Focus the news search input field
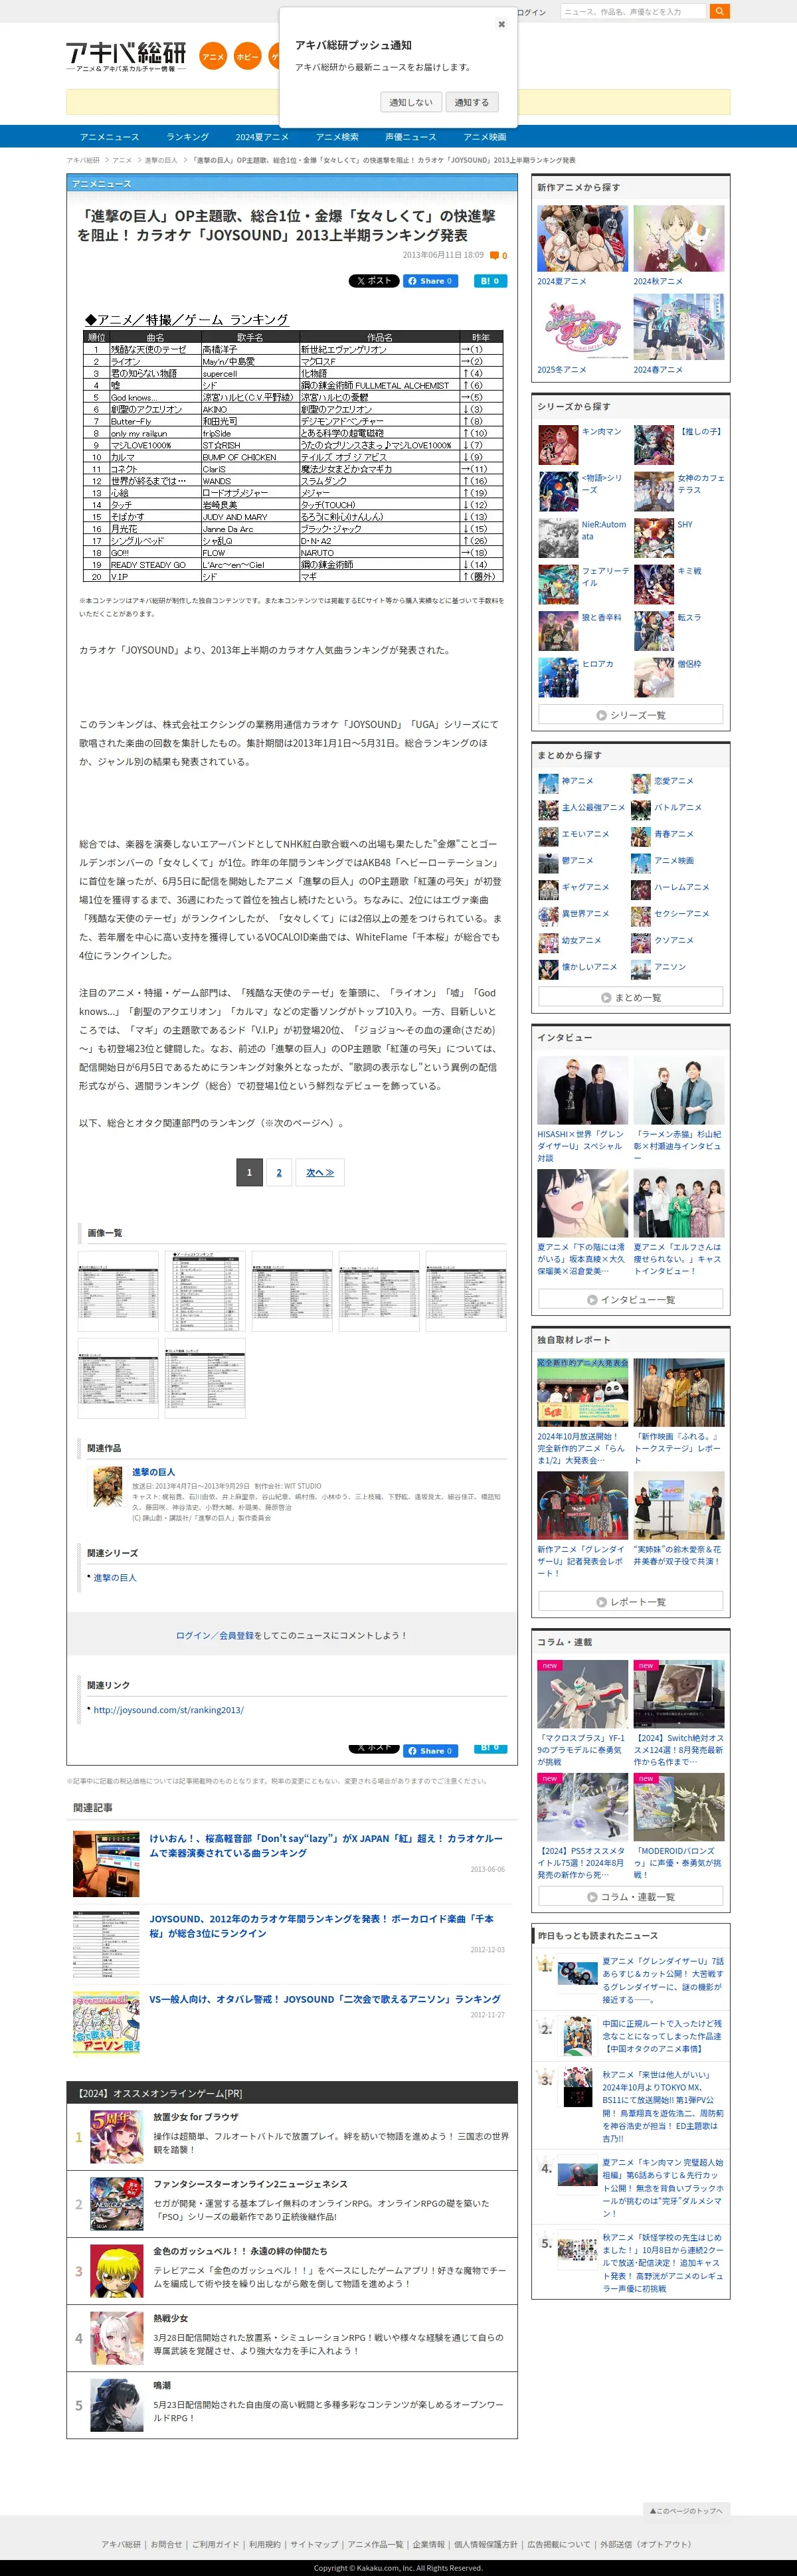 tap(633, 12)
